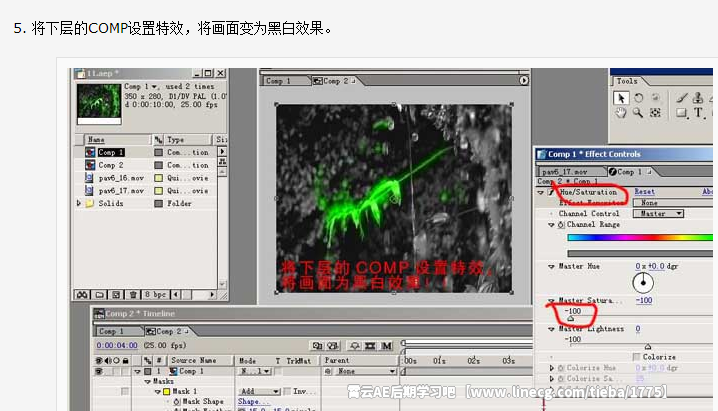Click the current time 0:00:04:00

tap(117, 346)
